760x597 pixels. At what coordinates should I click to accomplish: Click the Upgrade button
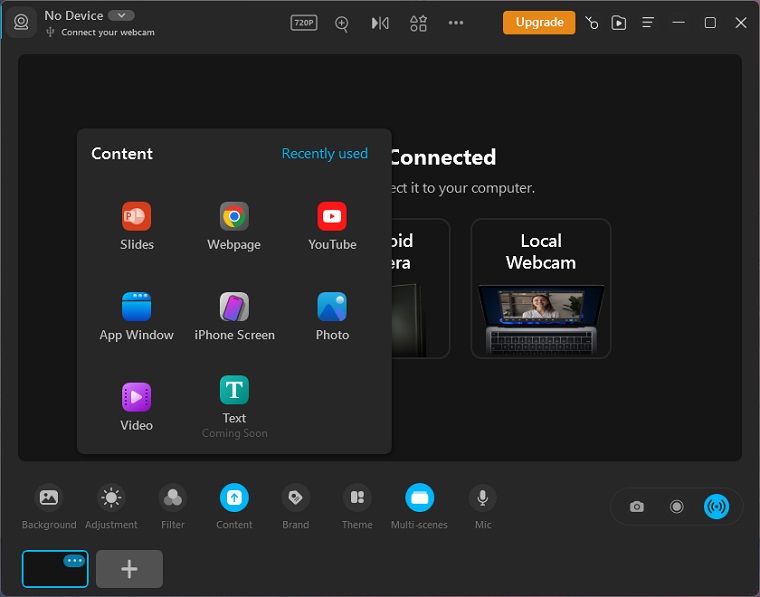539,22
